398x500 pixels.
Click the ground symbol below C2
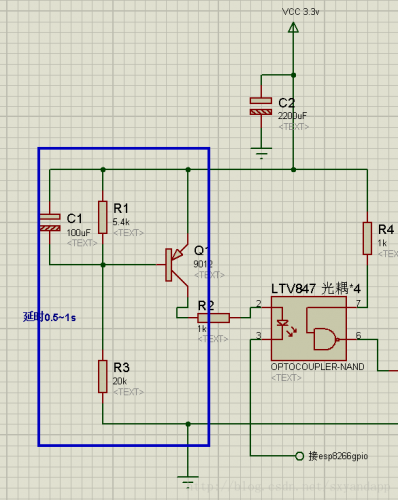pos(261,153)
